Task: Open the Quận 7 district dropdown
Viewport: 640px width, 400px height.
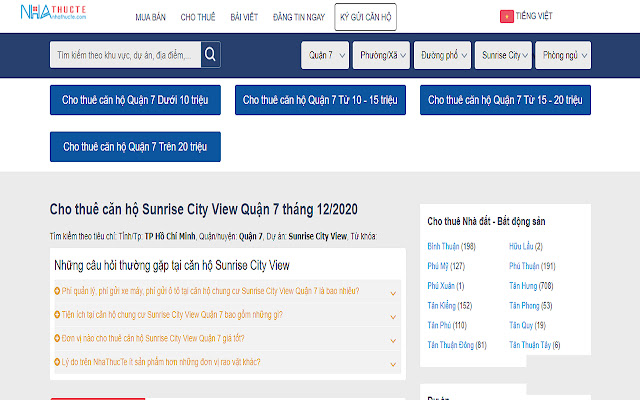Action: [325, 55]
